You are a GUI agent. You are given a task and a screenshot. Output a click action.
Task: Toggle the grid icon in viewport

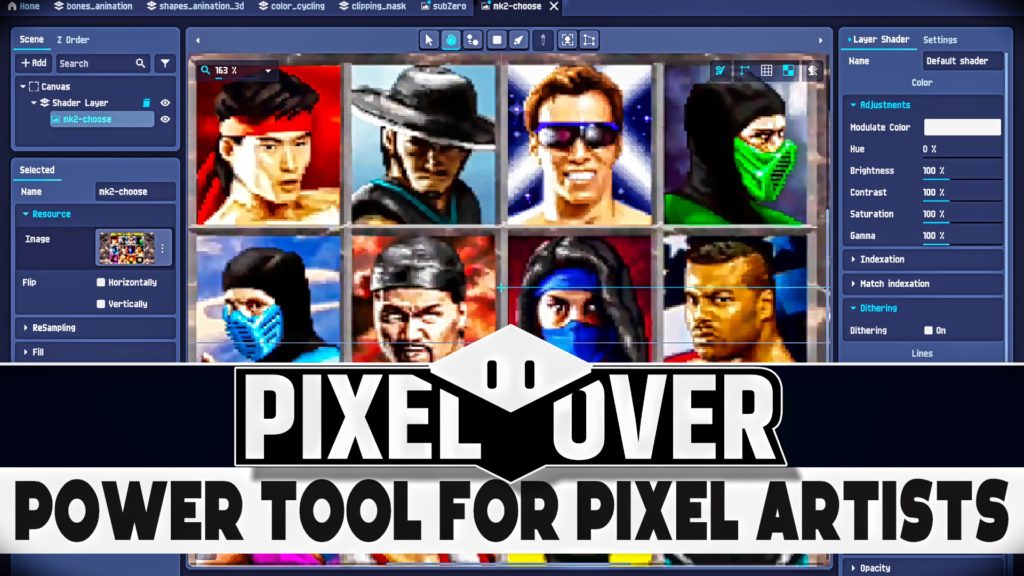[x=767, y=71]
